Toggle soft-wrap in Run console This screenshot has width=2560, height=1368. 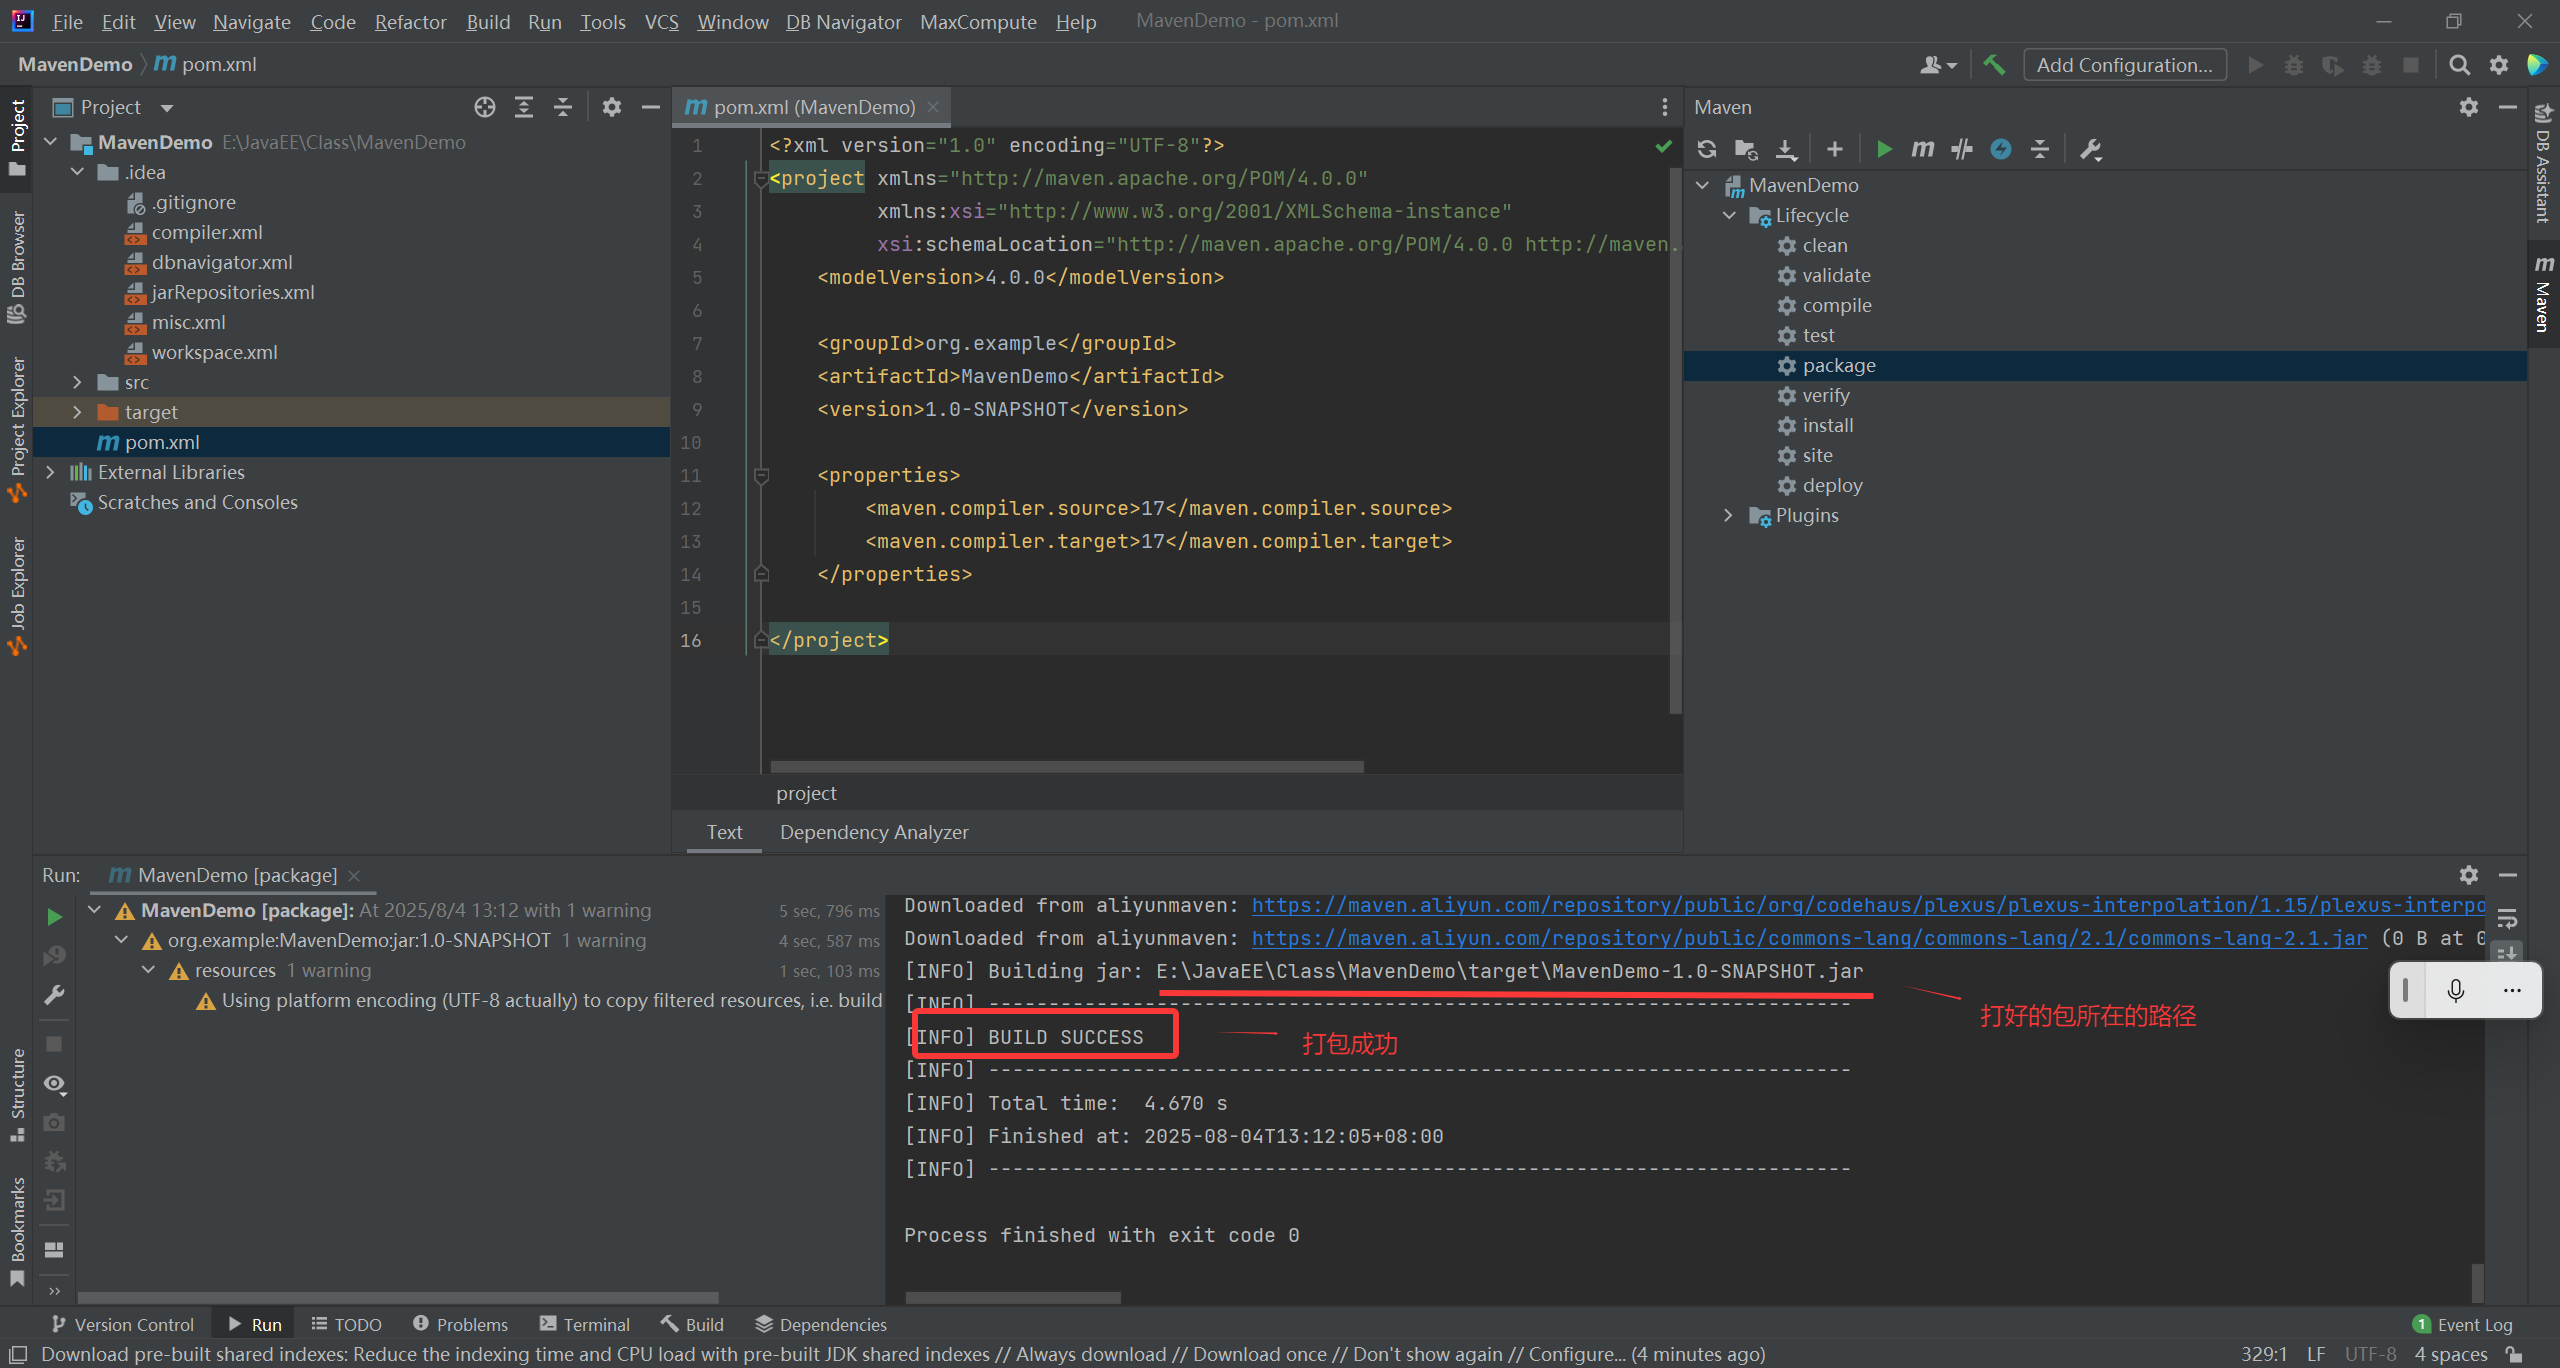tap(2507, 918)
